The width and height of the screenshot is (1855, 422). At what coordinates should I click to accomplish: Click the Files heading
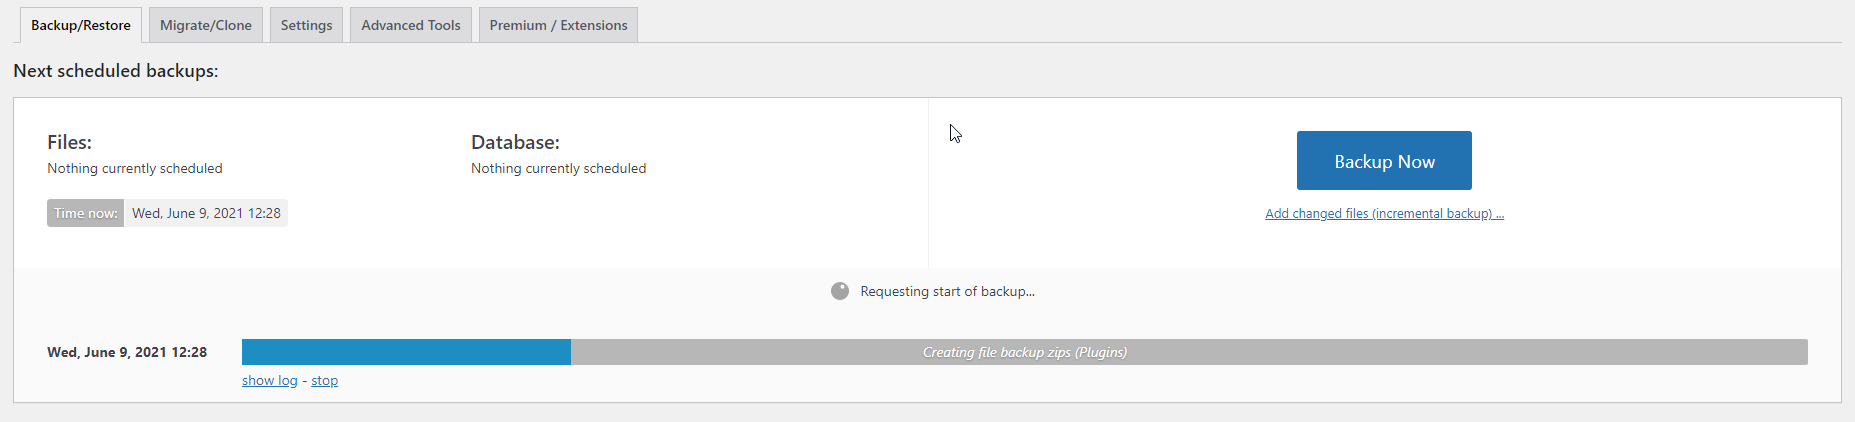click(x=69, y=142)
